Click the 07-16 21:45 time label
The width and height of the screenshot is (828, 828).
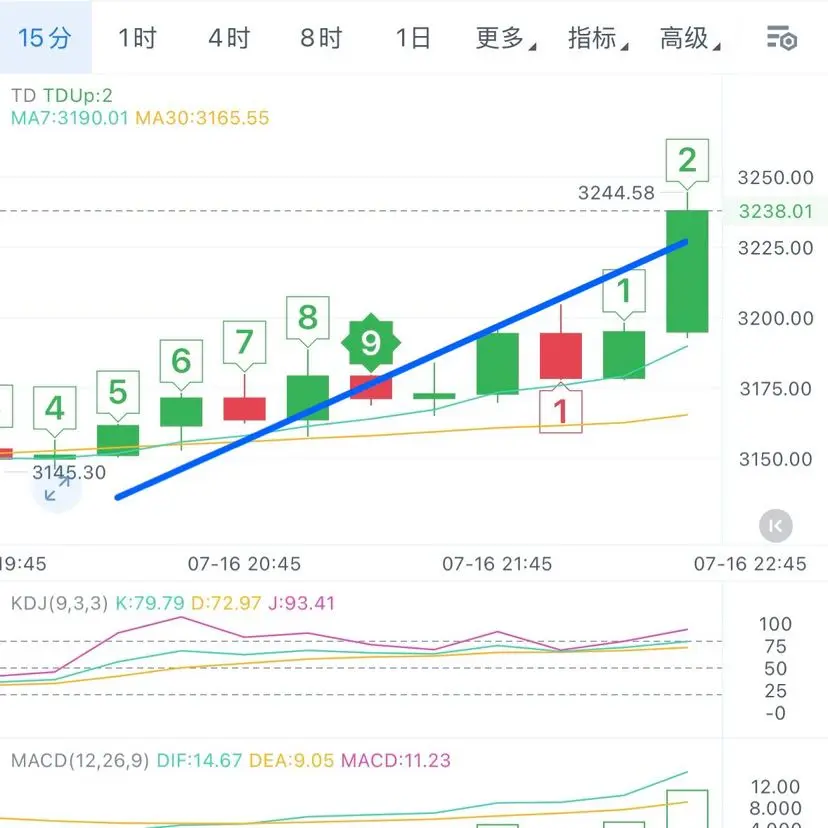pos(497,564)
